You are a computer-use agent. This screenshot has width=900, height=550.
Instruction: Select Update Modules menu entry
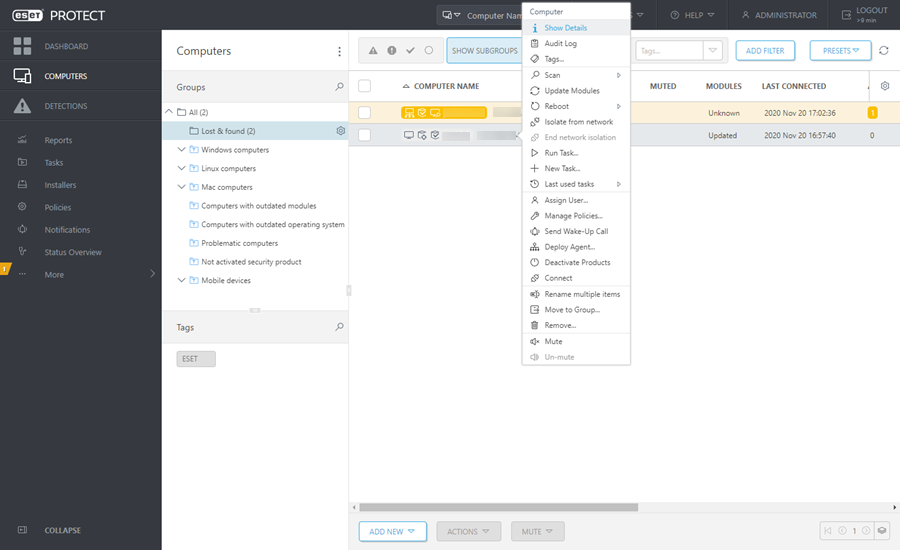tap(576, 91)
